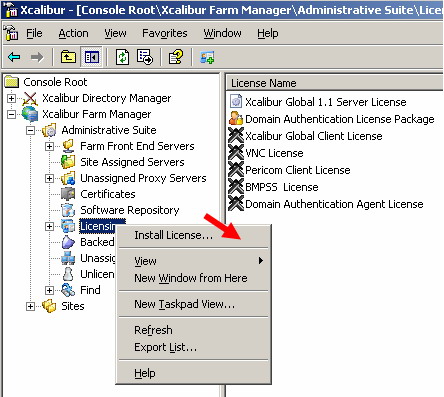Click the Up One Level folder icon
Image resolution: width=444 pixels, height=397 pixels.
68,57
